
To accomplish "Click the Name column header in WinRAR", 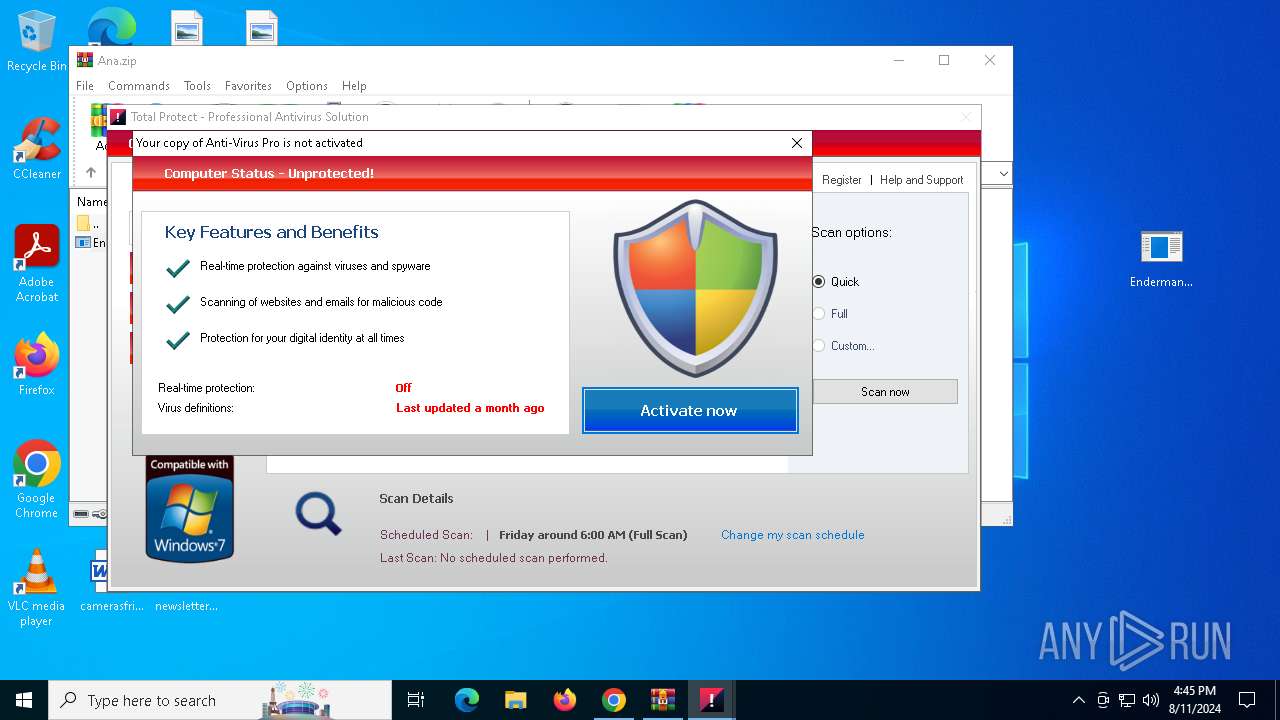I will tap(92, 202).
